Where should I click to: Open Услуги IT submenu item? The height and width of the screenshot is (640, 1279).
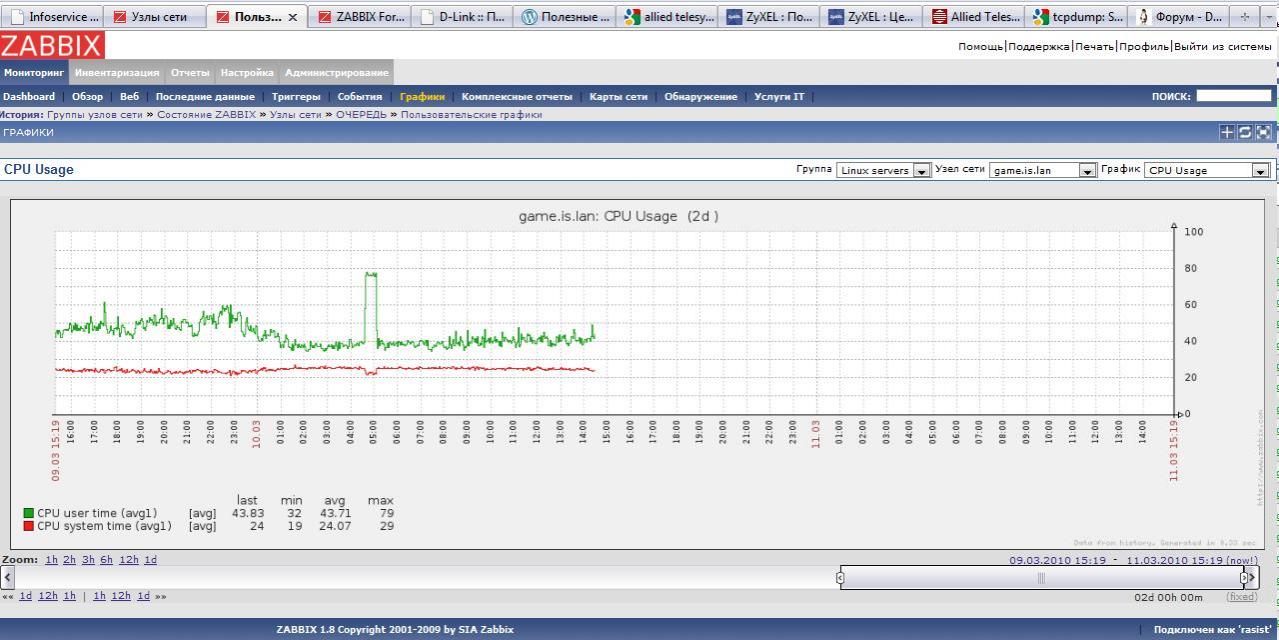pos(779,97)
